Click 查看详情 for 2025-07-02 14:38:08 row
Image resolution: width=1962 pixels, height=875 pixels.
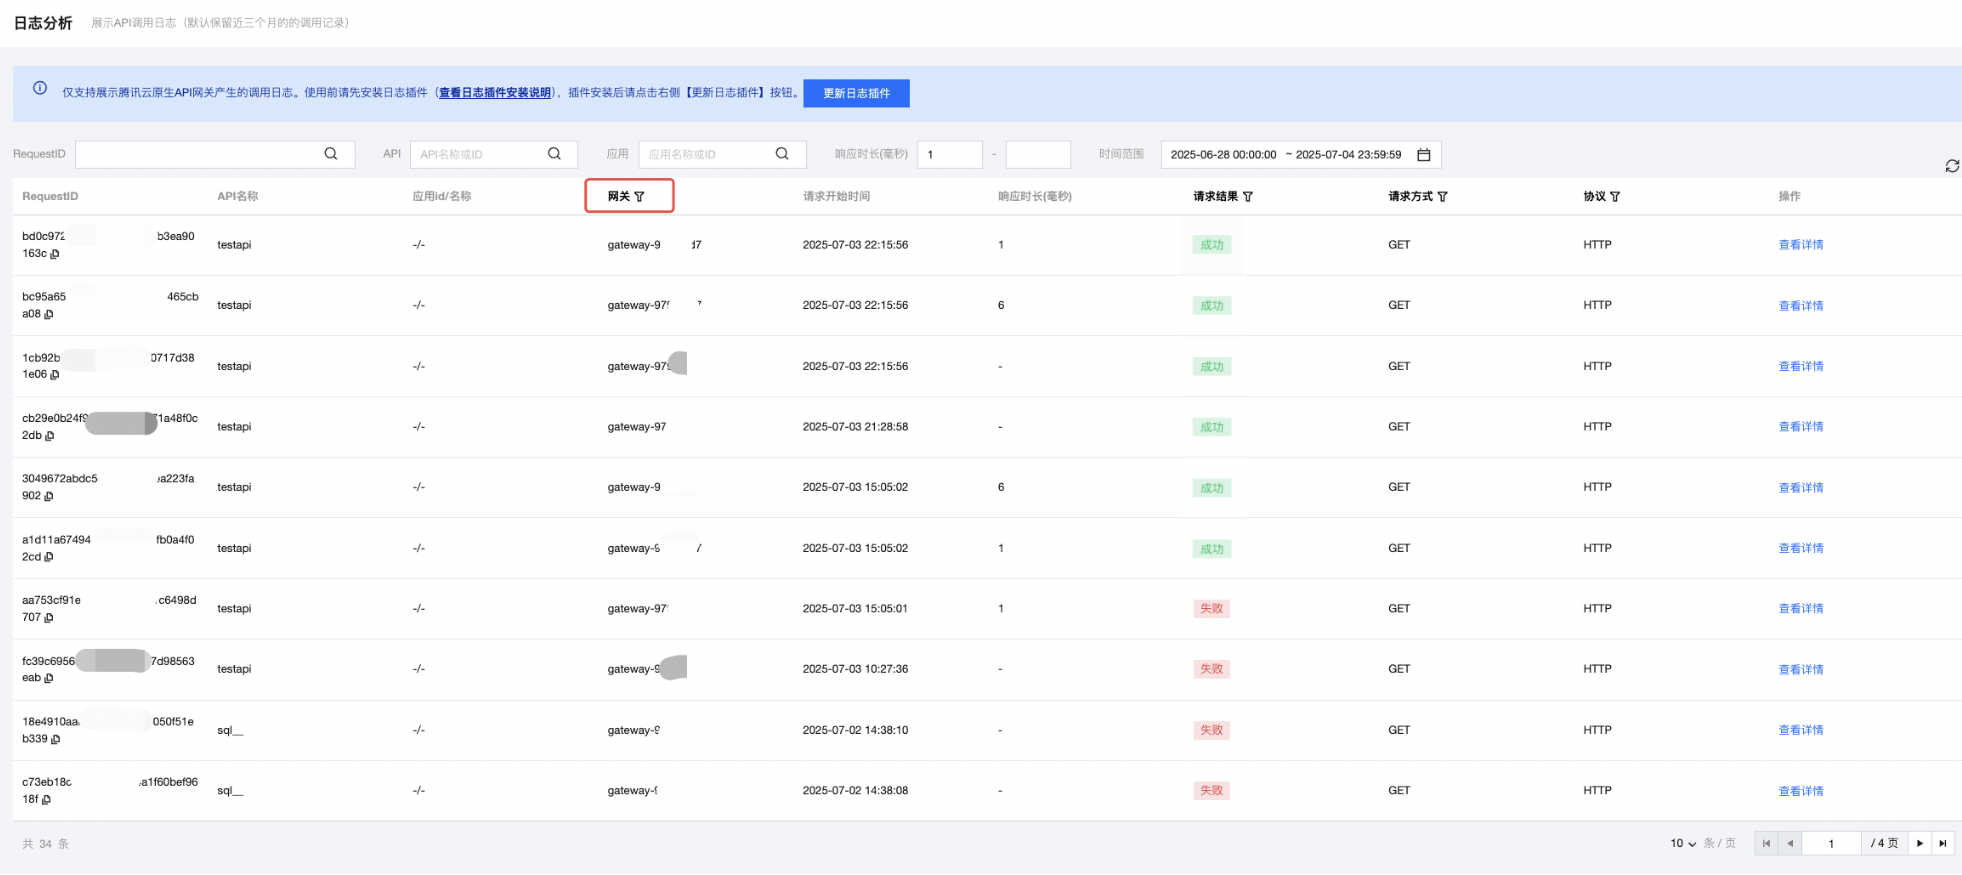tap(1800, 791)
